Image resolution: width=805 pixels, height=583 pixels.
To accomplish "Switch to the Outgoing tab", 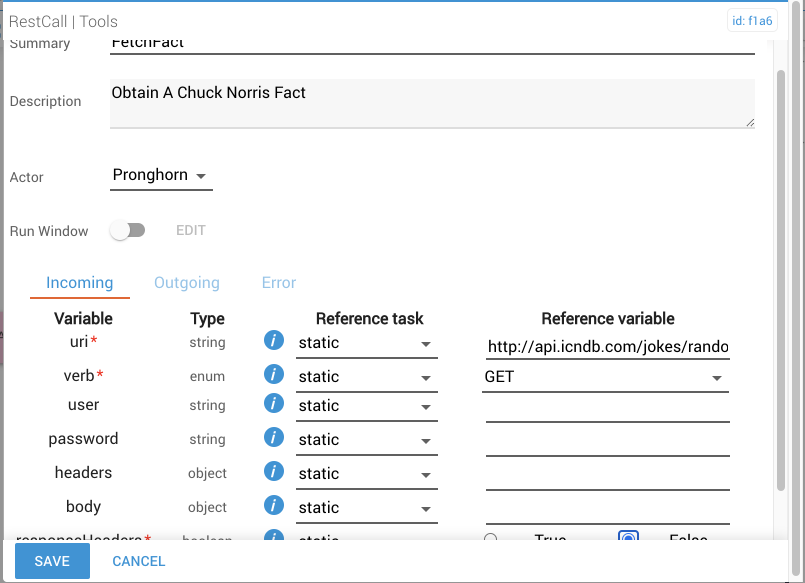I will click(187, 283).
